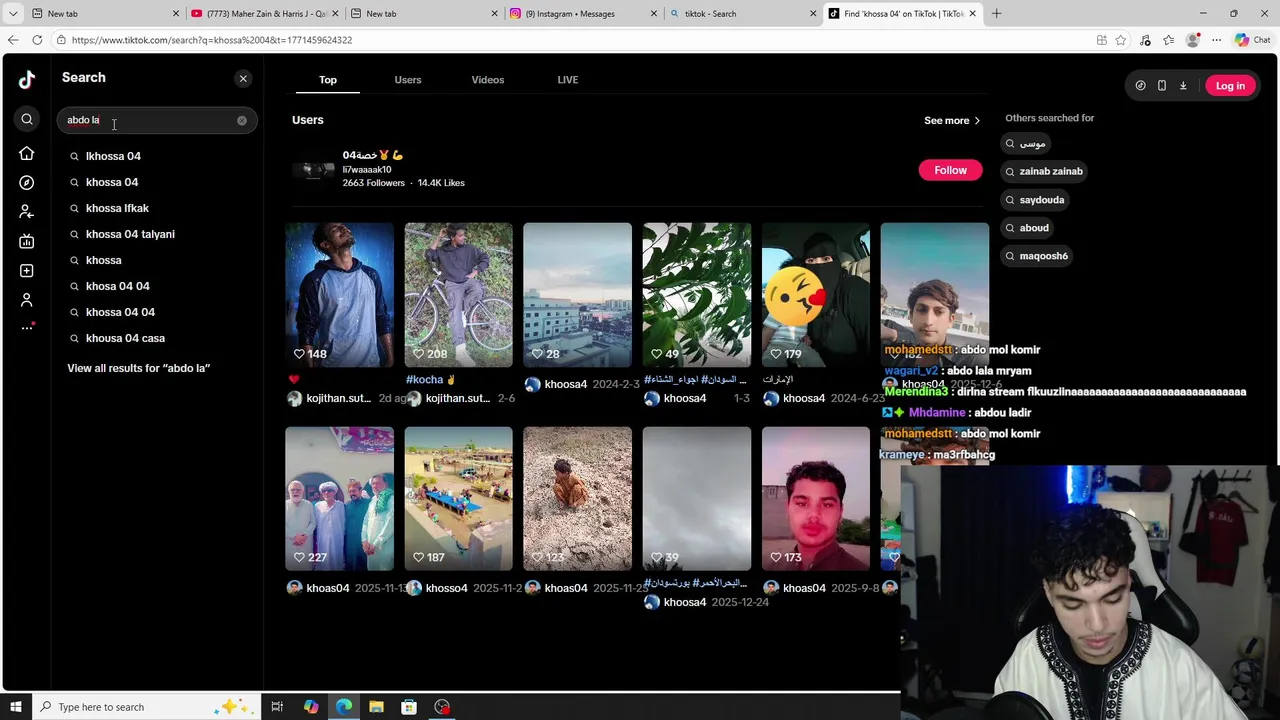Go back in the browser
This screenshot has width=1280, height=720.
12,40
